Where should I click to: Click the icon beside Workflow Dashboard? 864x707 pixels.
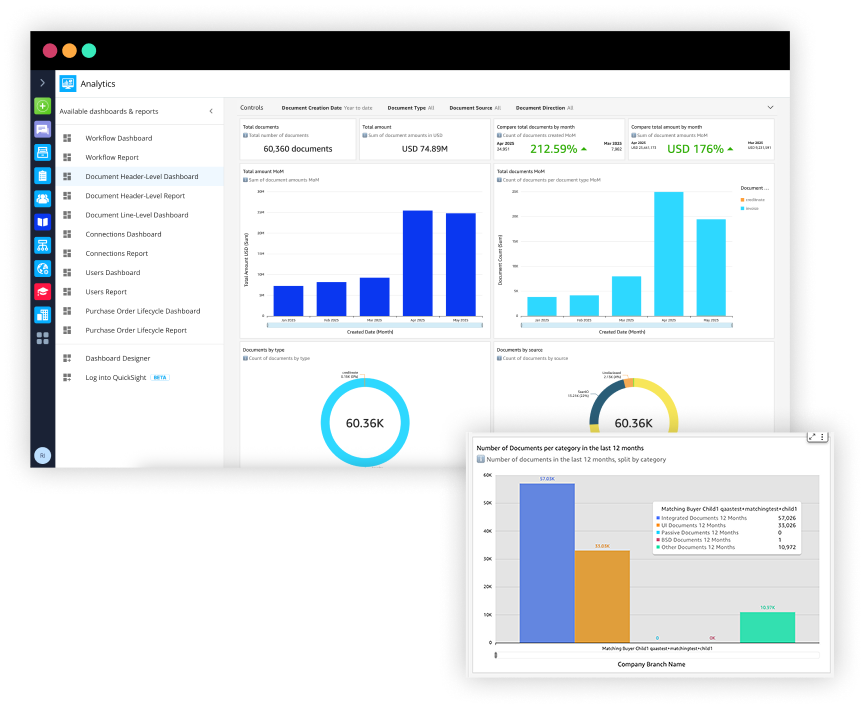pyautogui.click(x=67, y=138)
